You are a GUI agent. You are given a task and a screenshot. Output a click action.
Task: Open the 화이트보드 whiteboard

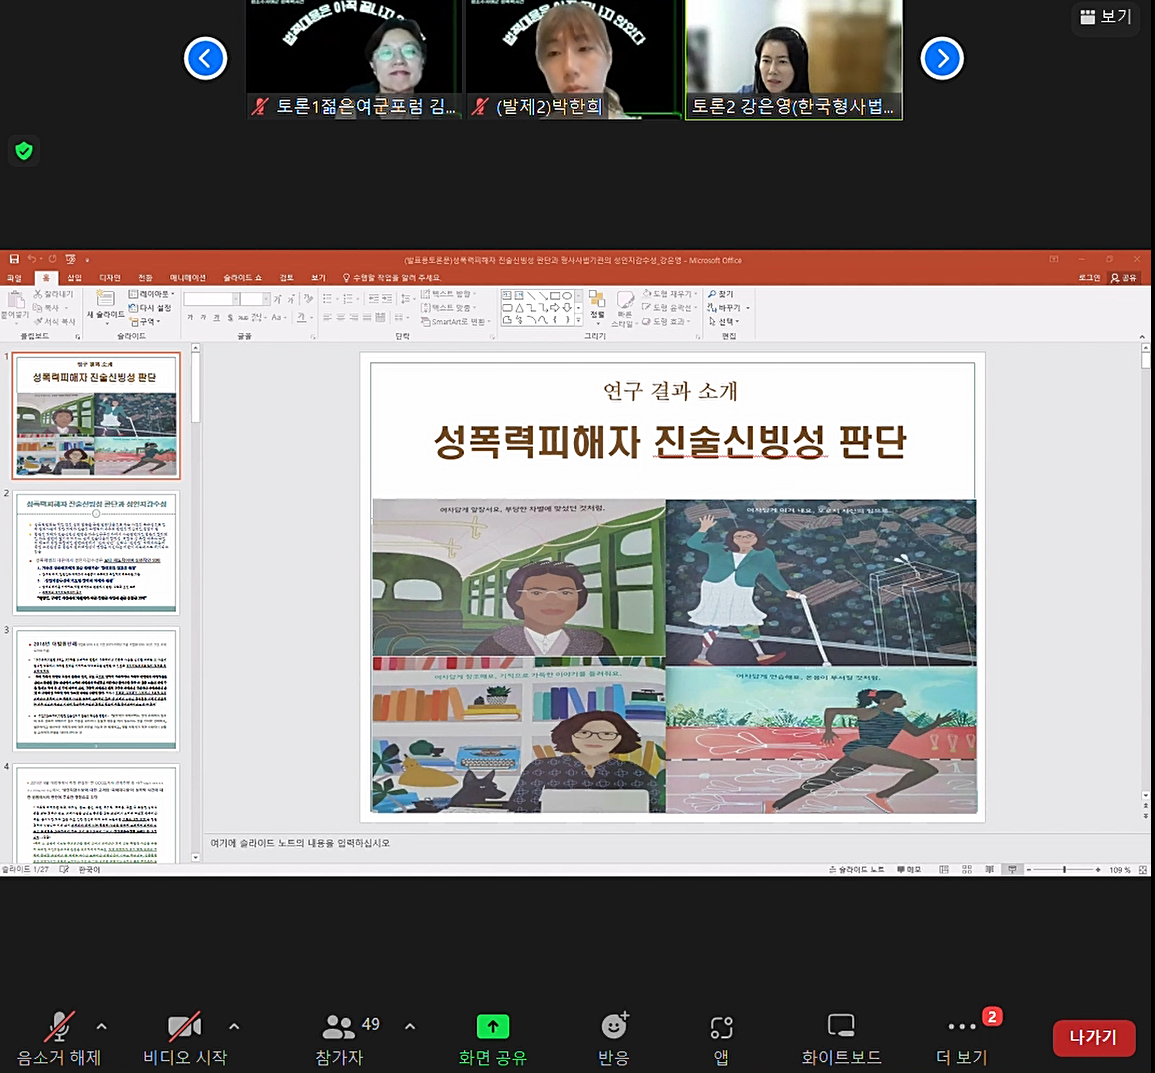(841, 1038)
